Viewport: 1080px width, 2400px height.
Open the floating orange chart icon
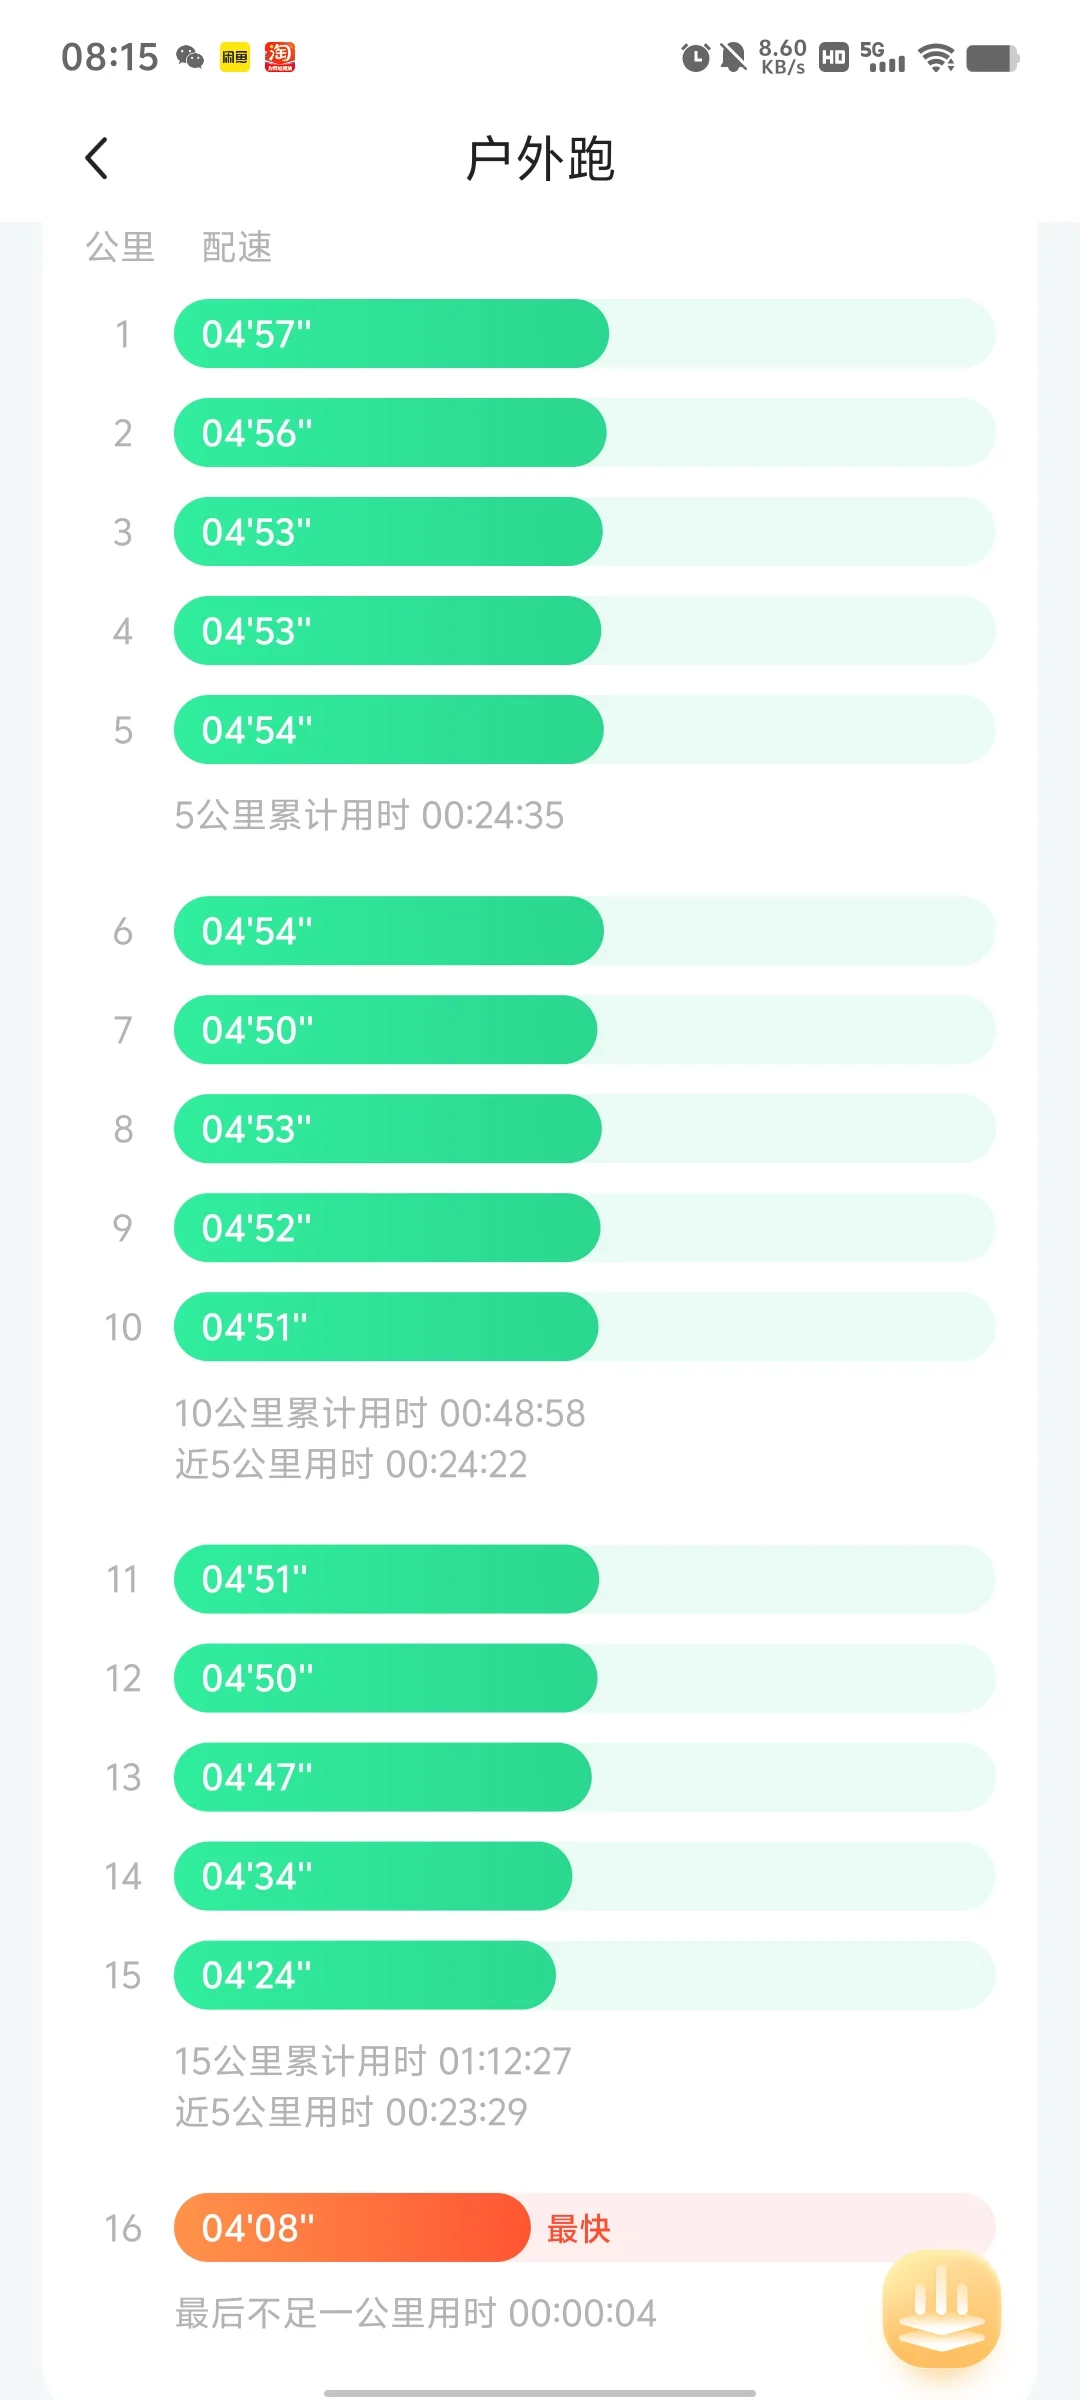click(941, 2309)
